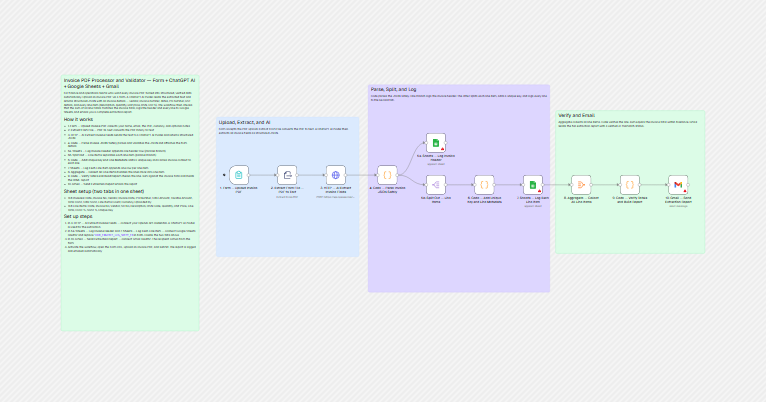Click the Gmail node's red warning triangle
This screenshot has height=402, width=766.
tap(685, 191)
